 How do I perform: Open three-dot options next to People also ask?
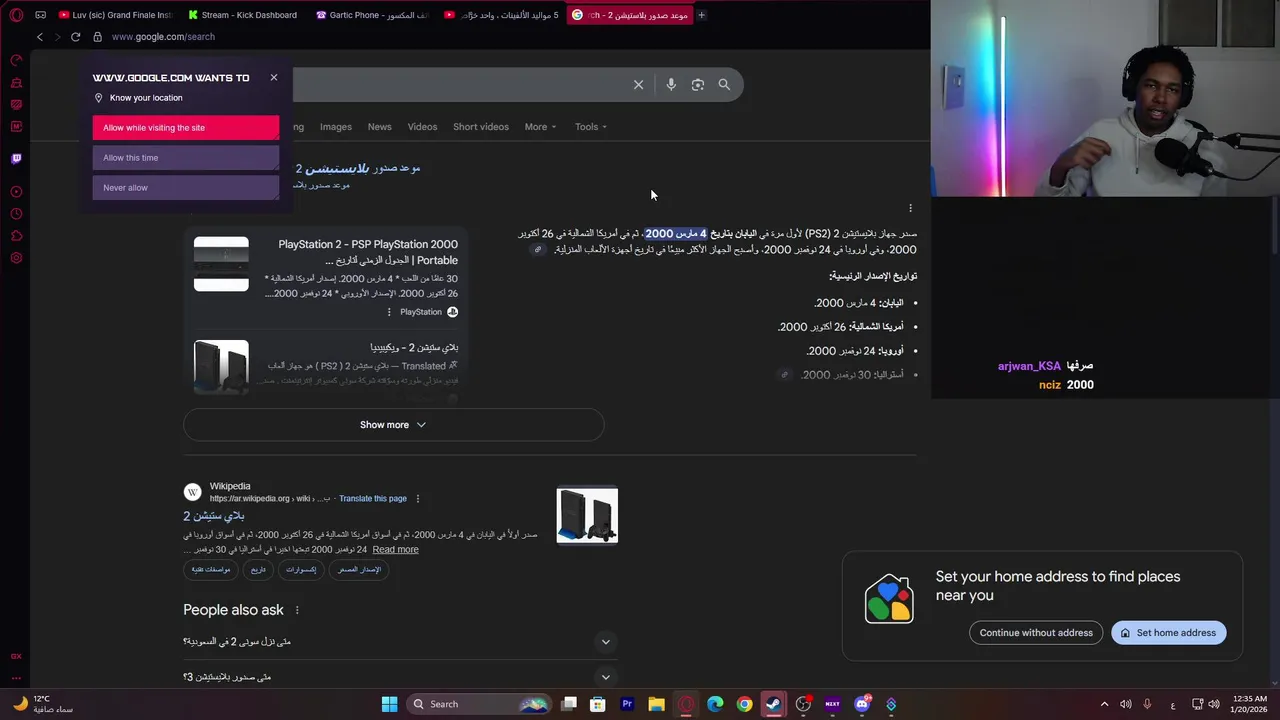297,610
